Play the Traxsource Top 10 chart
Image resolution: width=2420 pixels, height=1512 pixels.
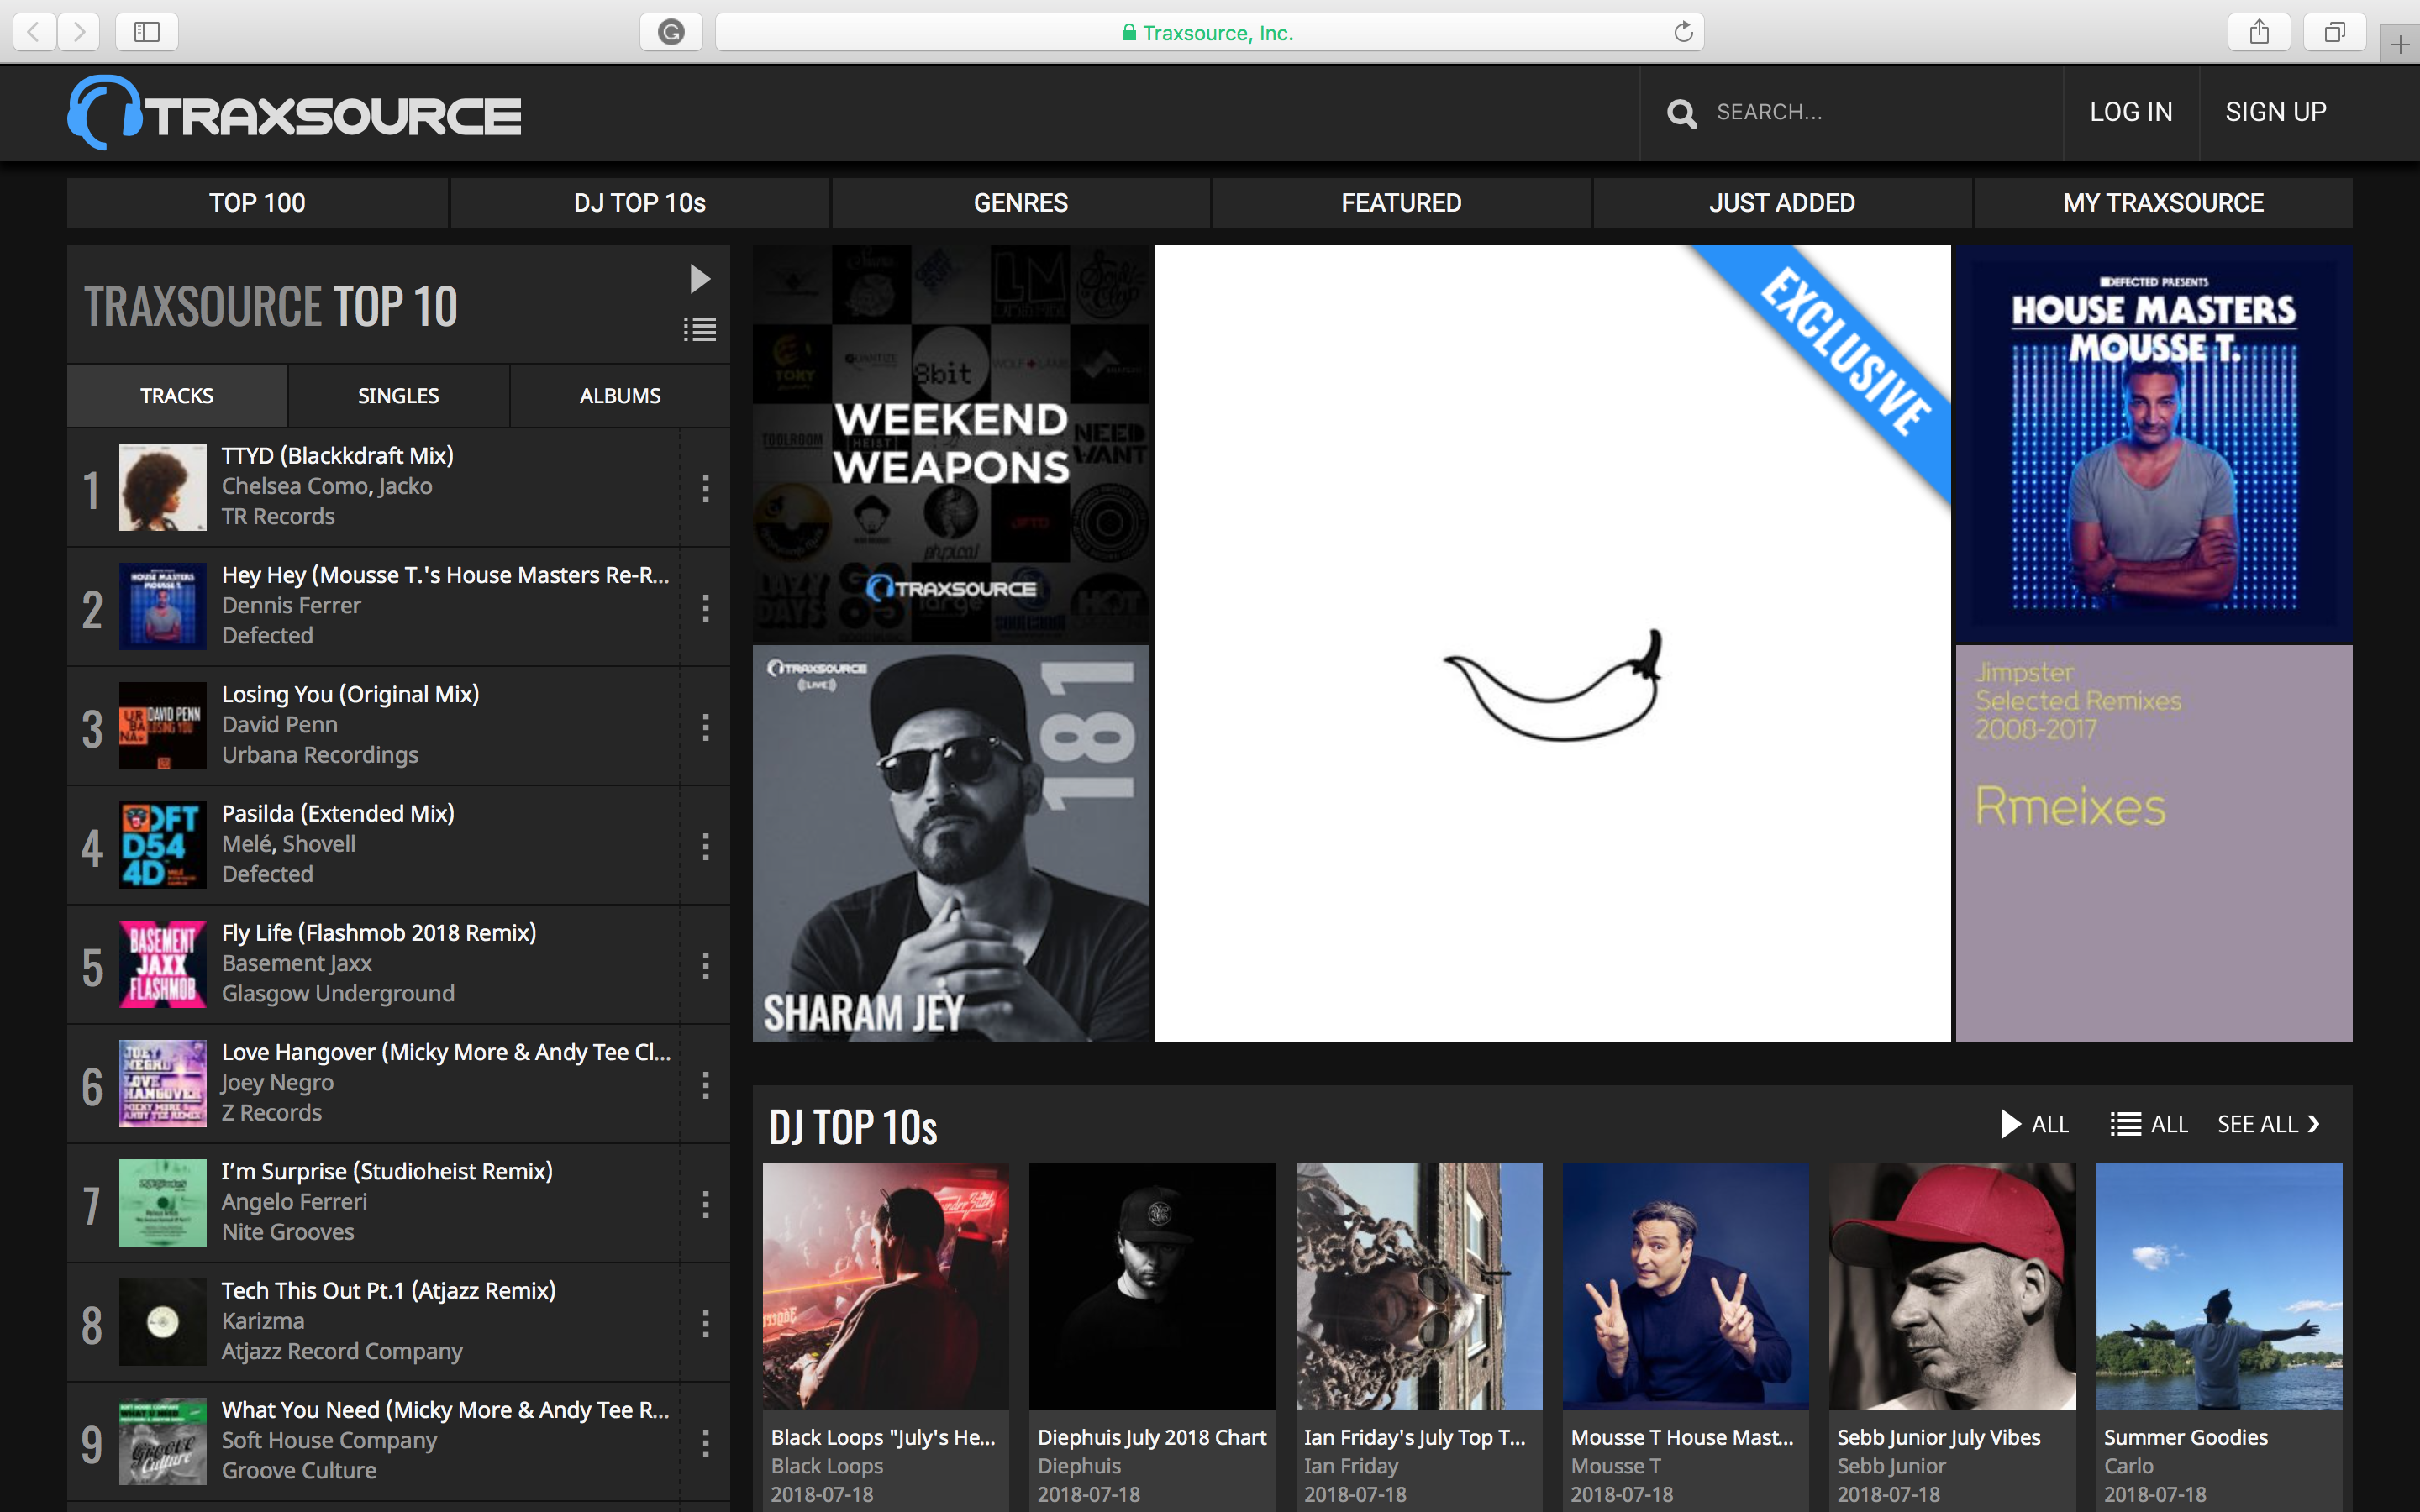coord(700,279)
